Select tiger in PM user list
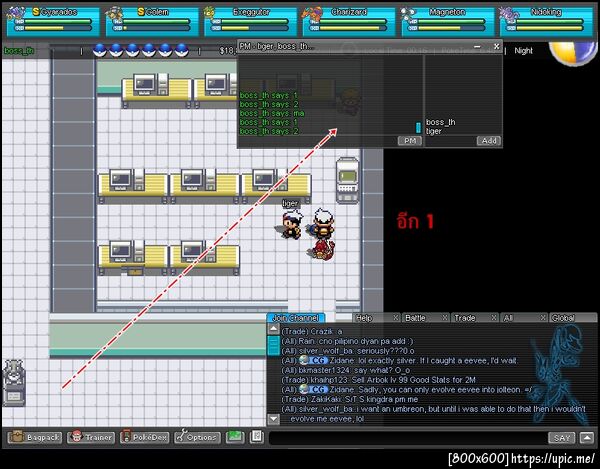 [434, 131]
